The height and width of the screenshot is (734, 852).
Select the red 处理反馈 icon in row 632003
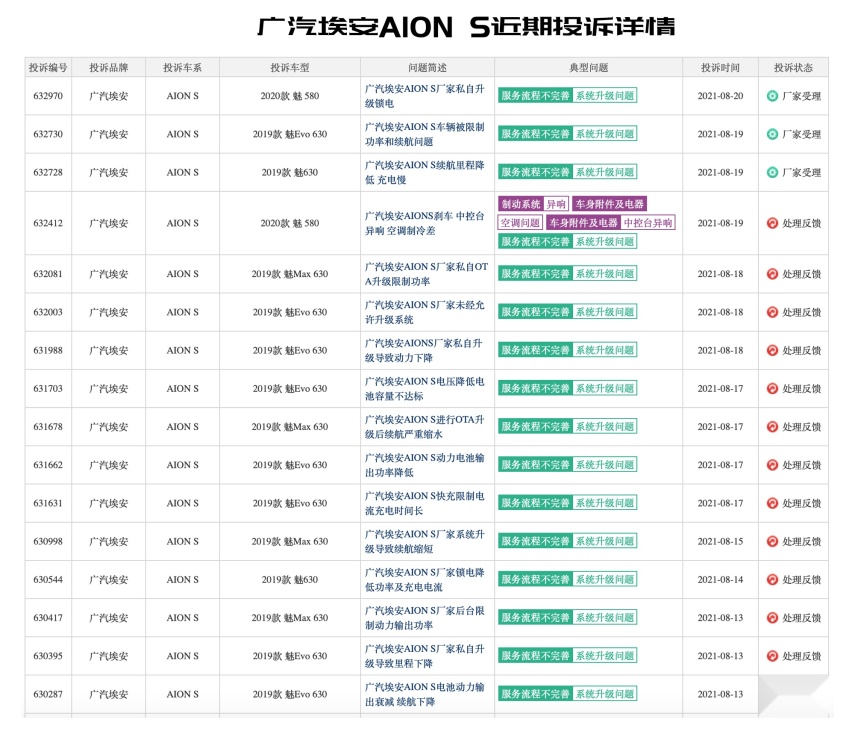(x=772, y=312)
